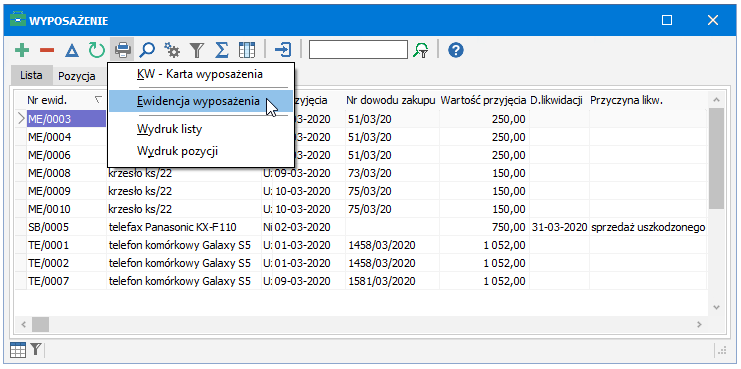Select Ewidencja wyposażenia menu entry
The image size is (741, 369).
tap(201, 101)
